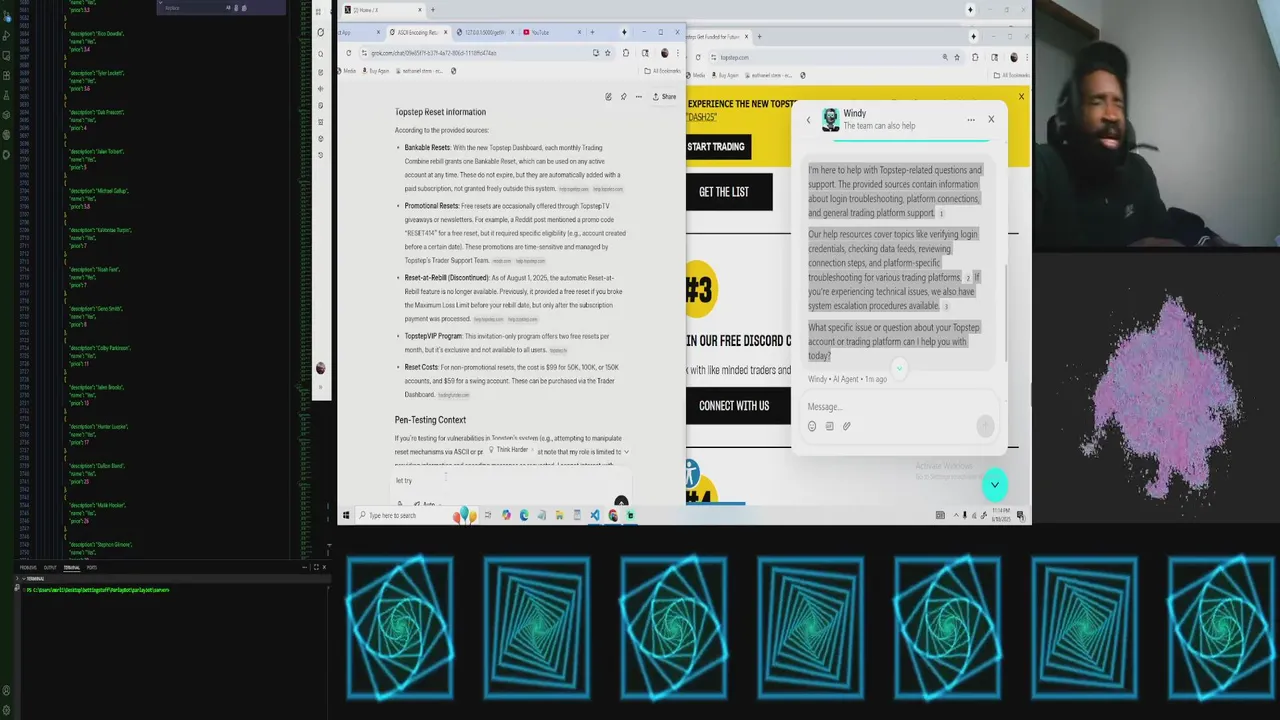Viewport: 1280px width, 720px height.
Task: Open Chrome menu in the Grok window
Action: pos(678,53)
